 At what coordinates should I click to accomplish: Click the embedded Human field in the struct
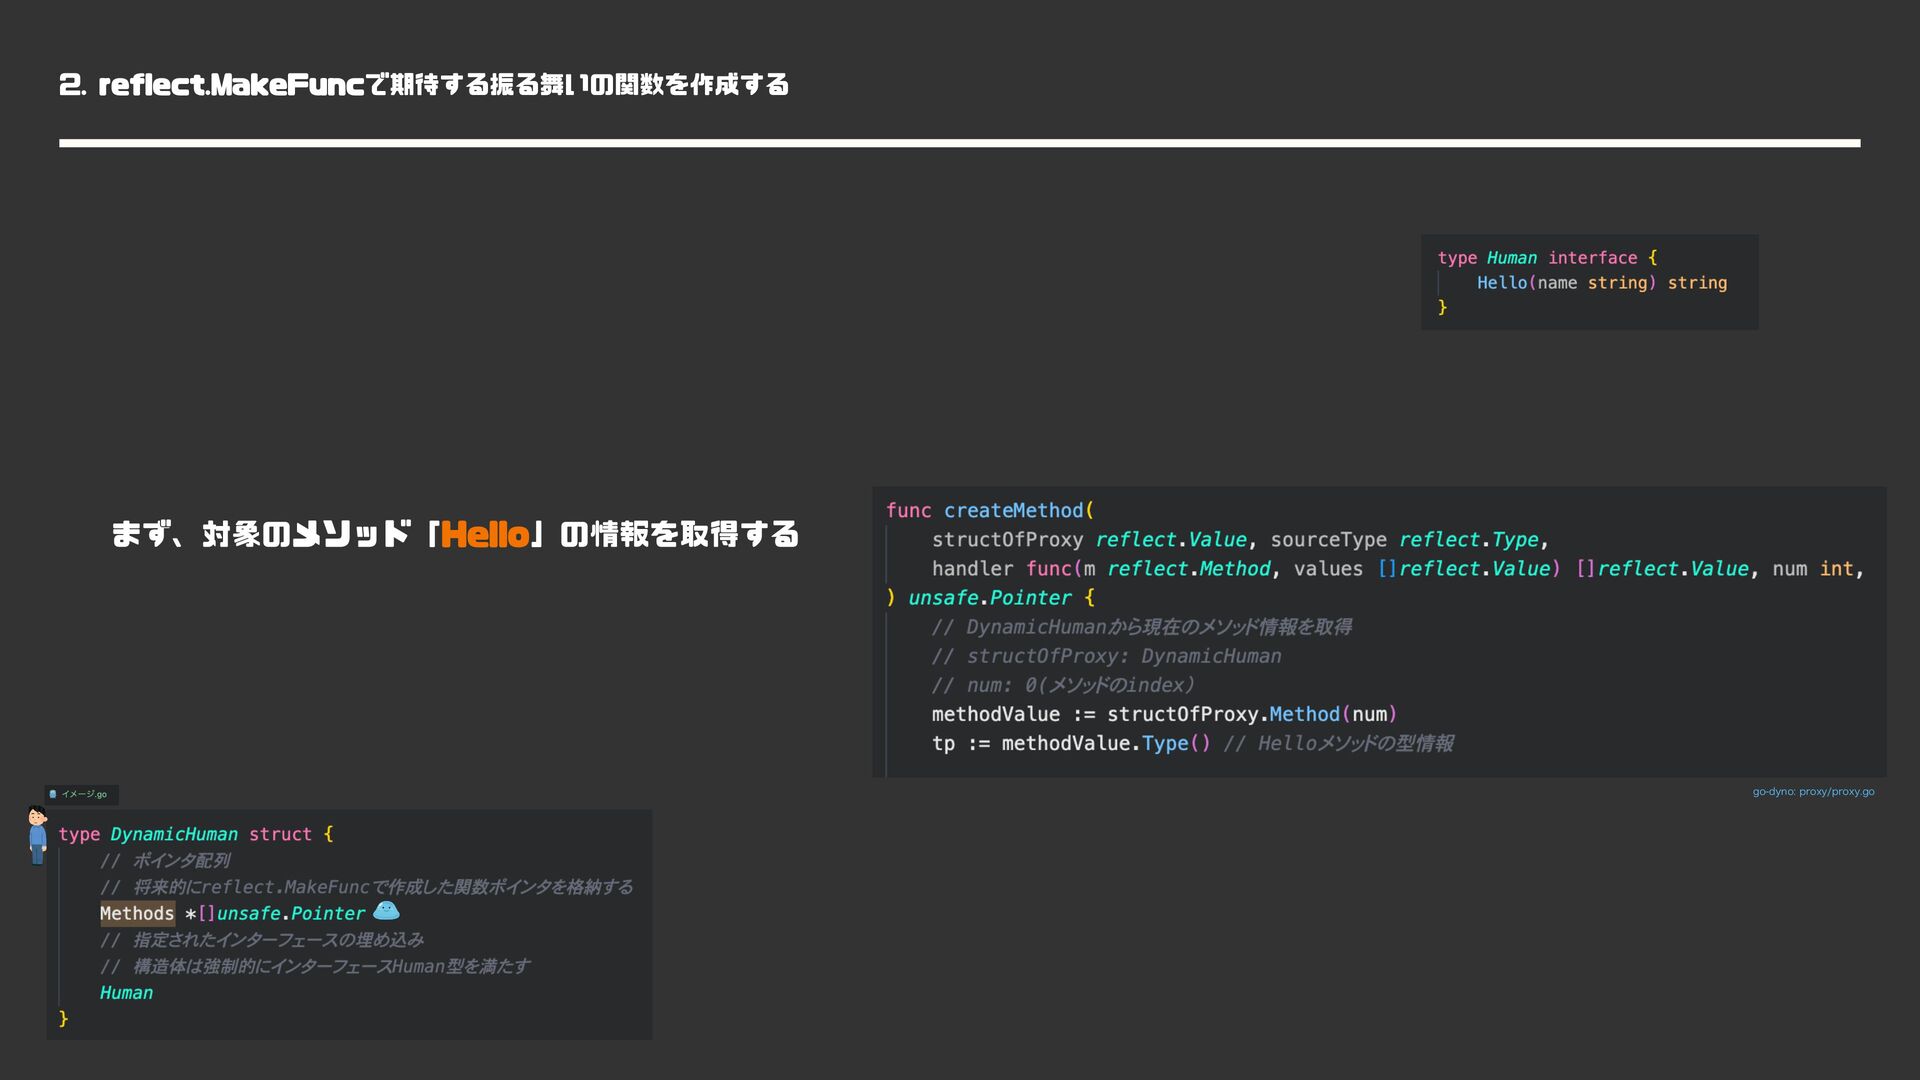tap(126, 993)
